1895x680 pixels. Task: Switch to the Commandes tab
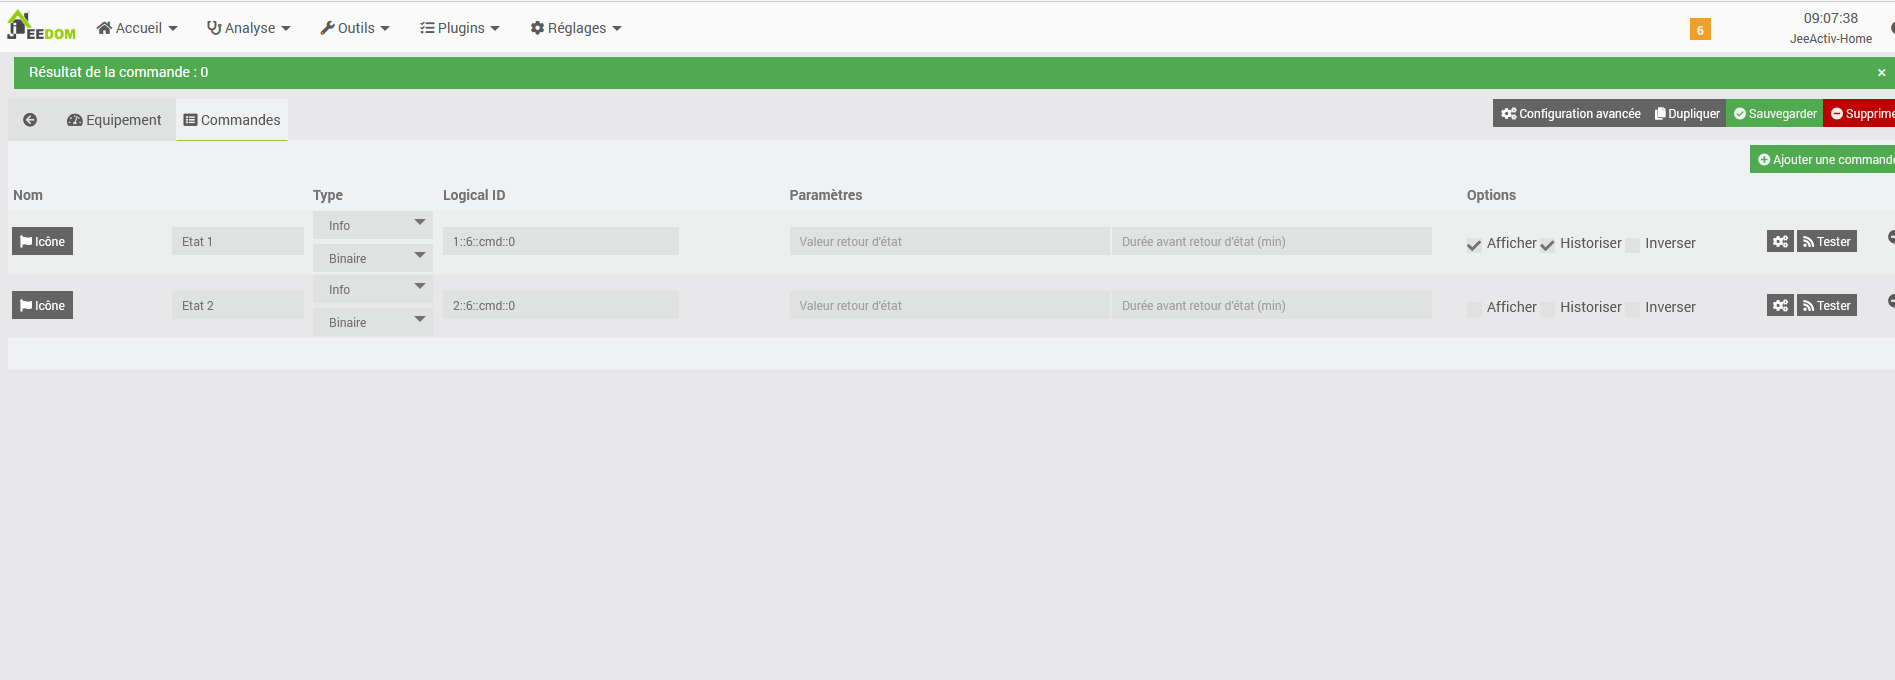point(232,120)
